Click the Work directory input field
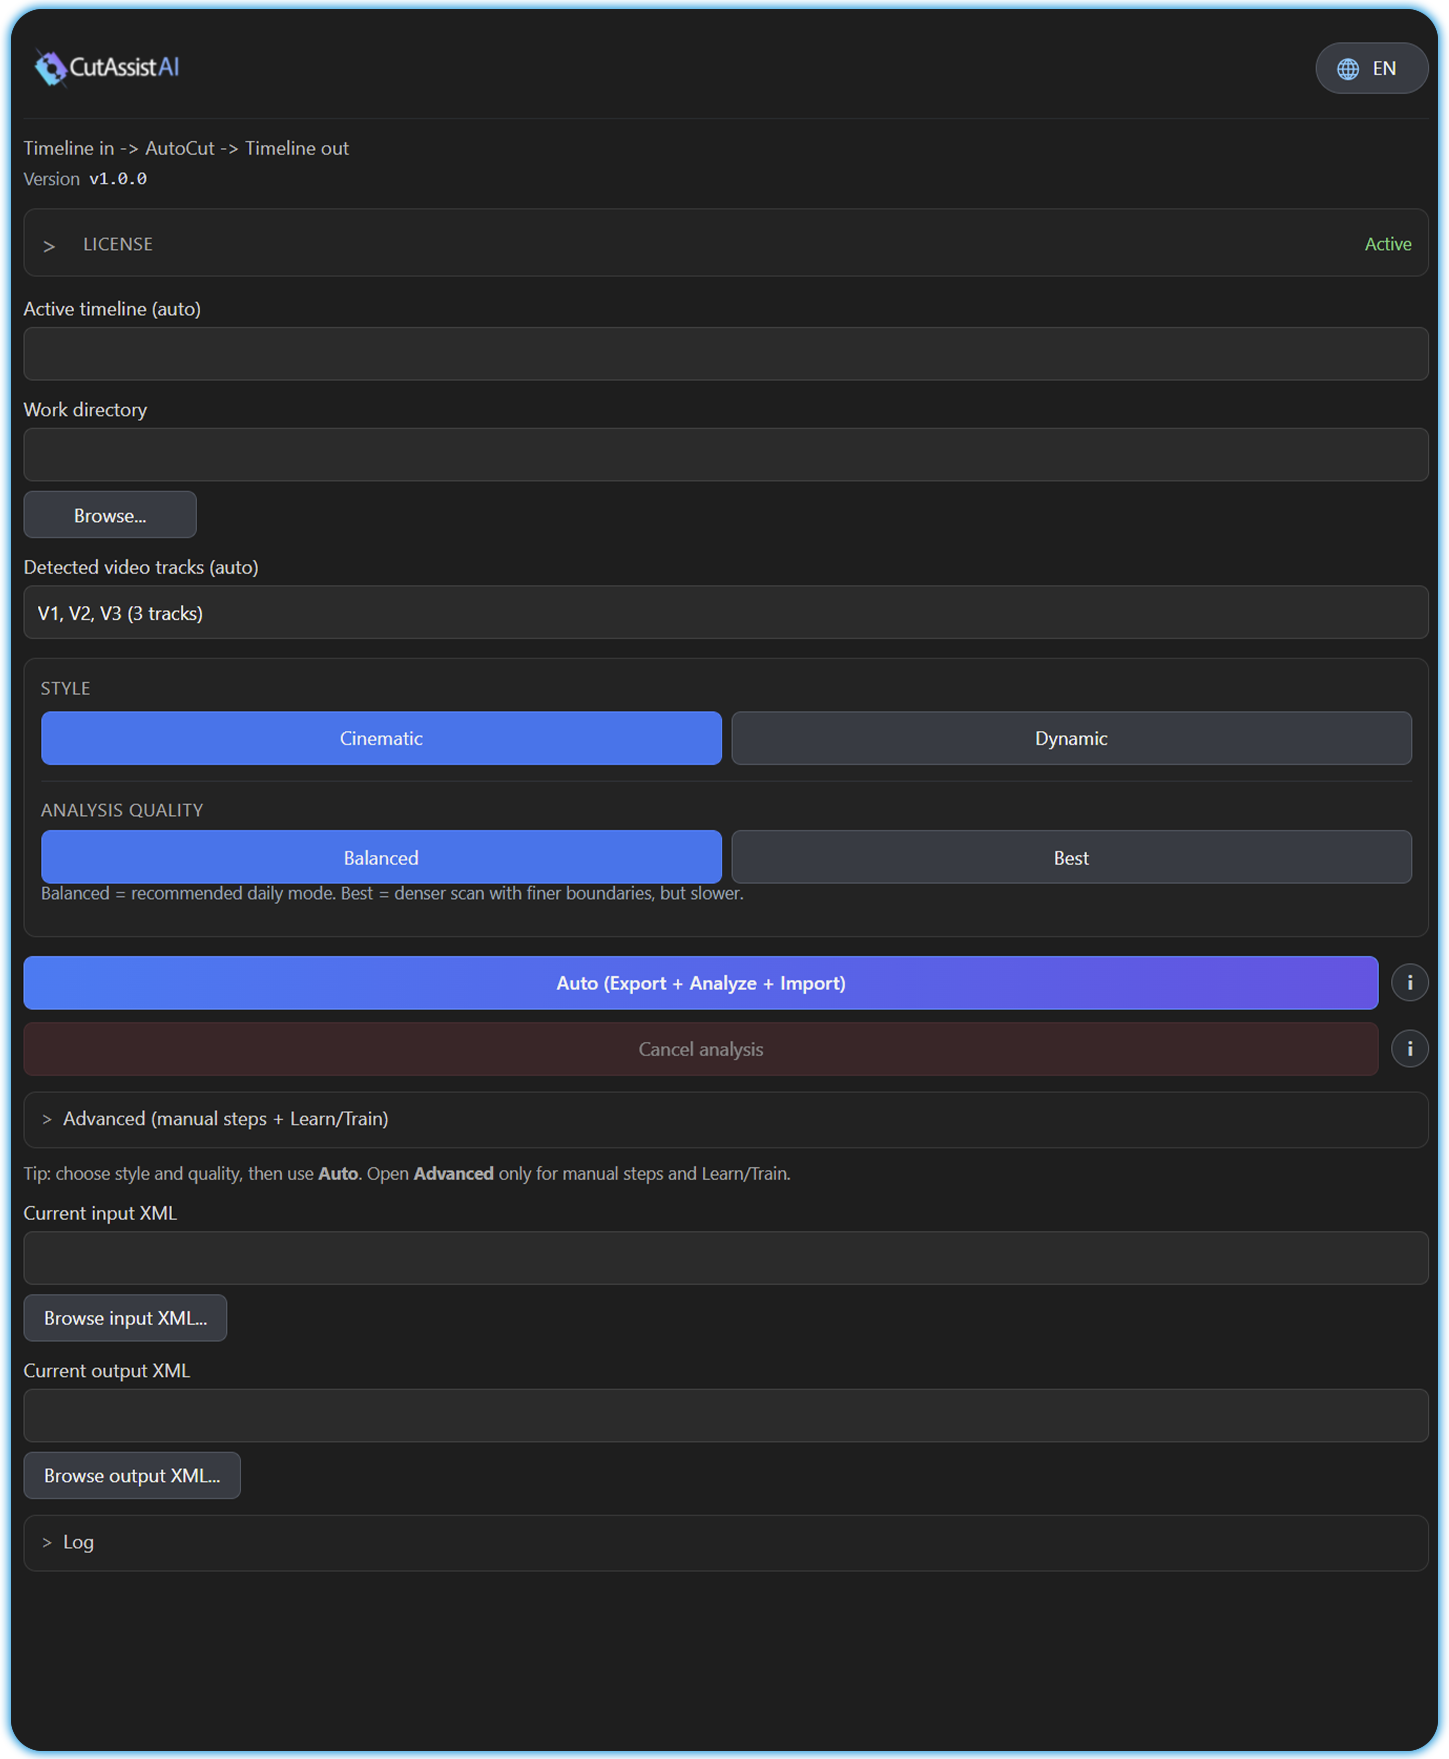Image resolution: width=1449 pixels, height=1759 pixels. [726, 455]
